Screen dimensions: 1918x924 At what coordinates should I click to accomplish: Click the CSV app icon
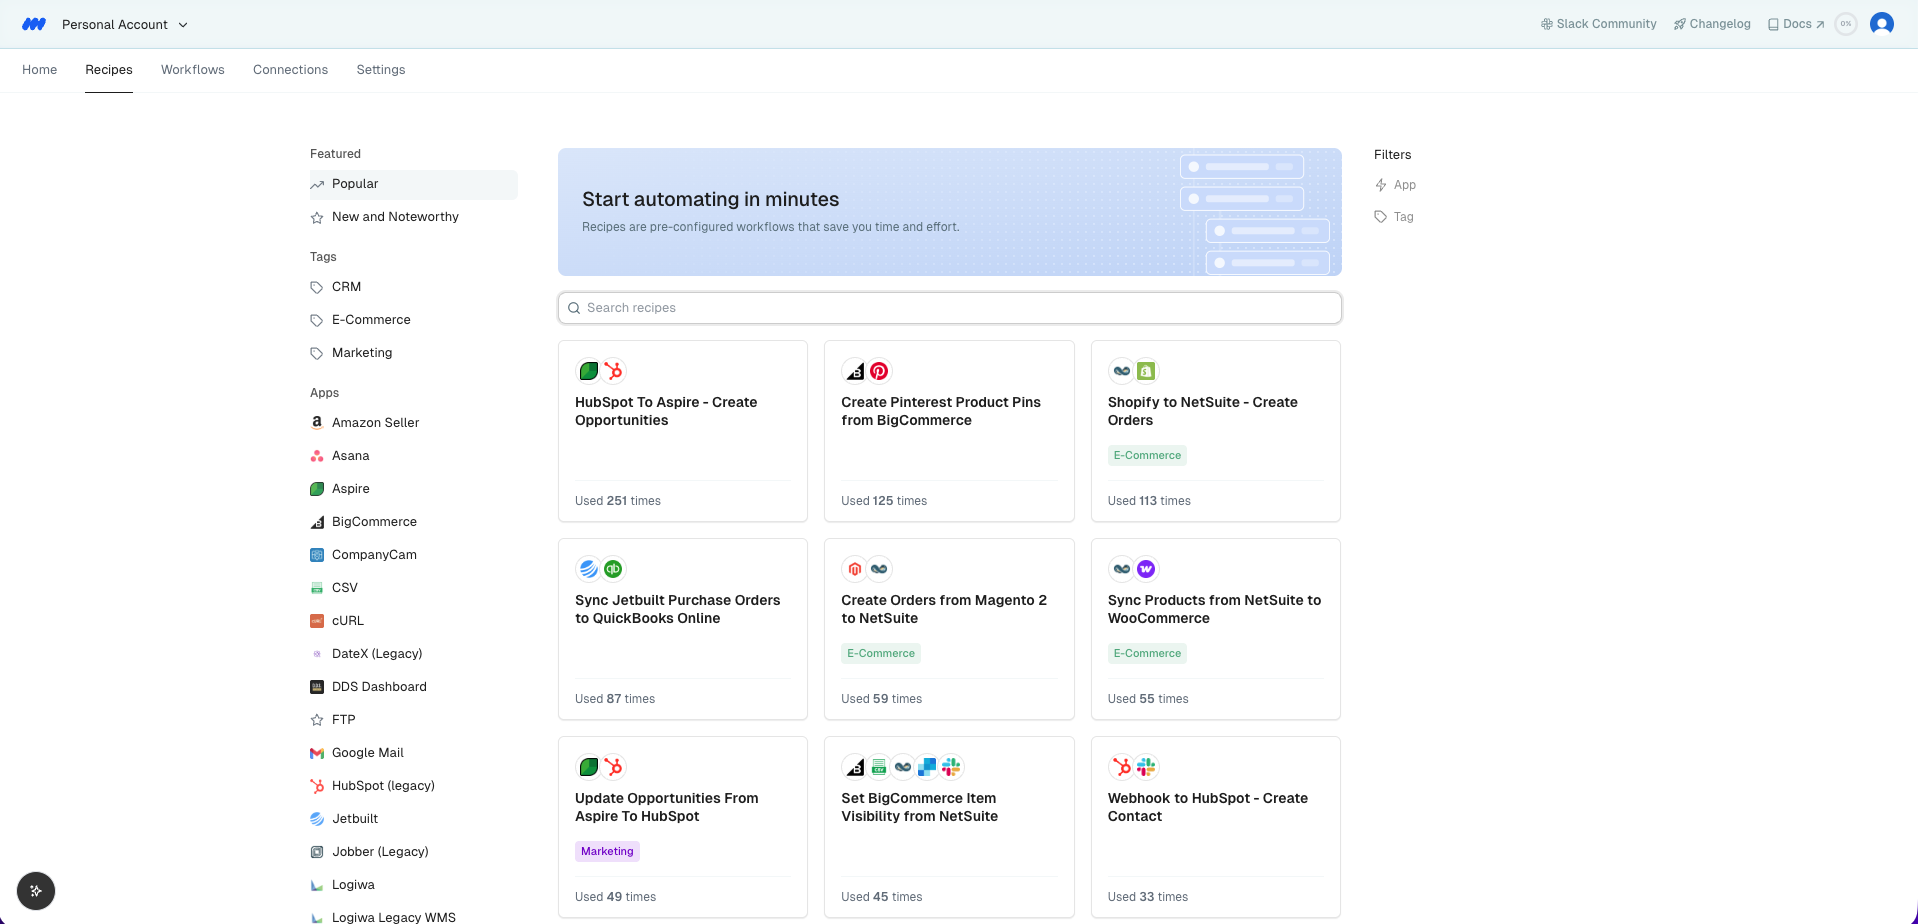pyautogui.click(x=317, y=588)
